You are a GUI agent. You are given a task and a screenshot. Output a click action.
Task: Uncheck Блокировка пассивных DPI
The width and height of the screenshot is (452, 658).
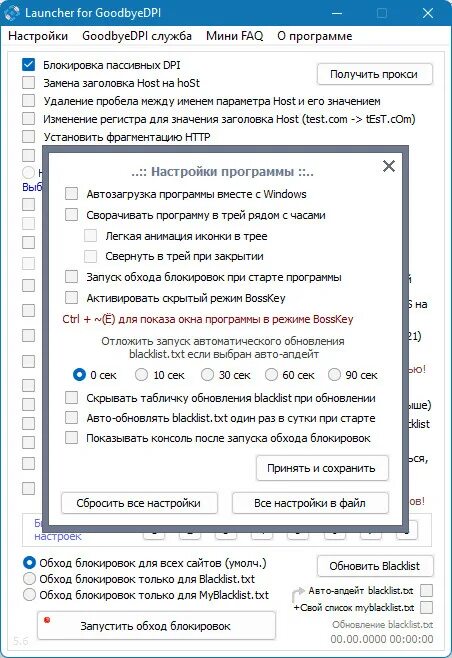click(x=29, y=65)
